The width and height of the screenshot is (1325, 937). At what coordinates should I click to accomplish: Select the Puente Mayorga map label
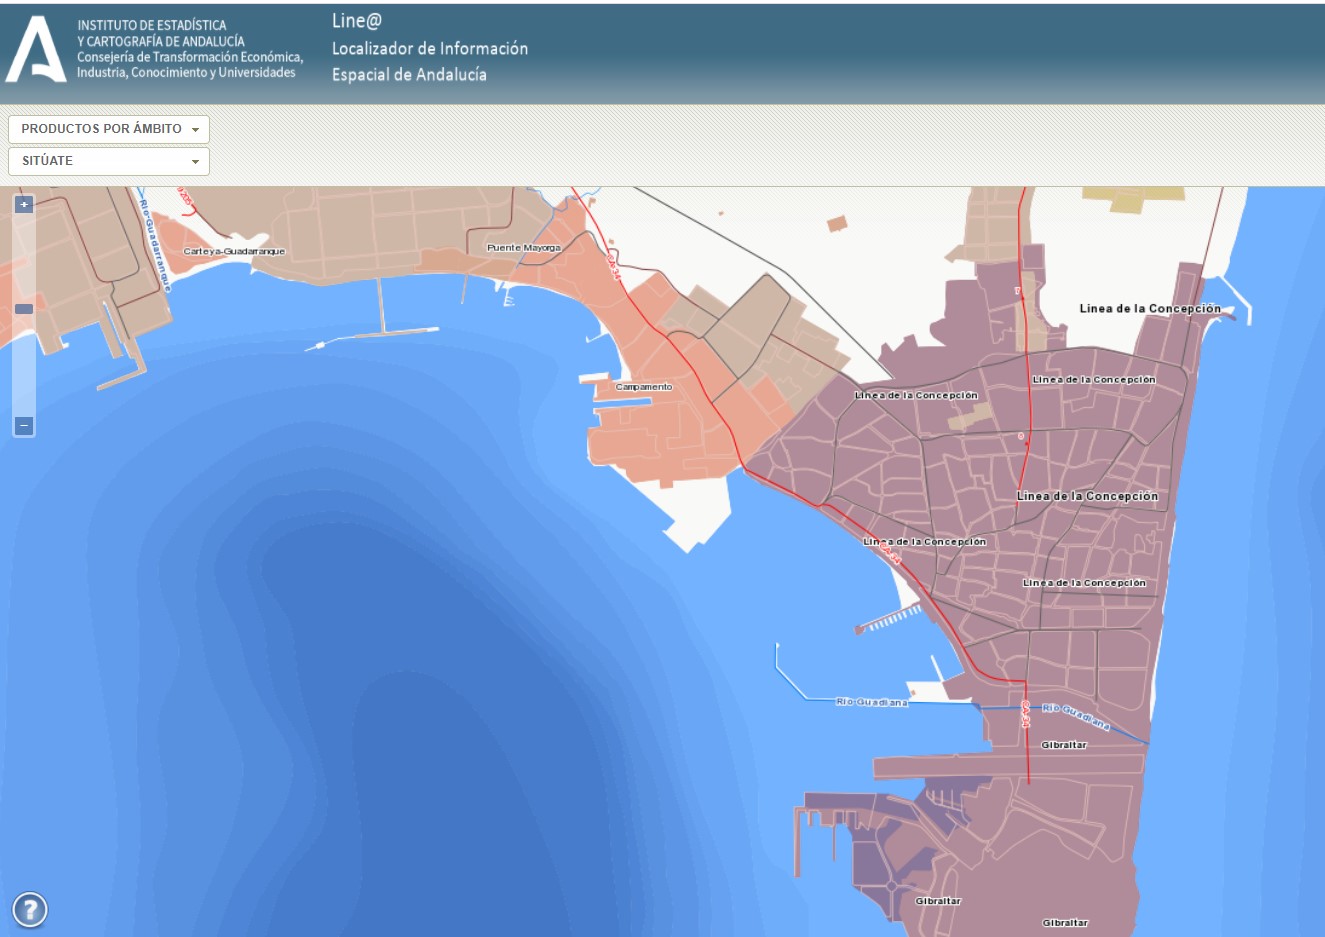pos(524,247)
